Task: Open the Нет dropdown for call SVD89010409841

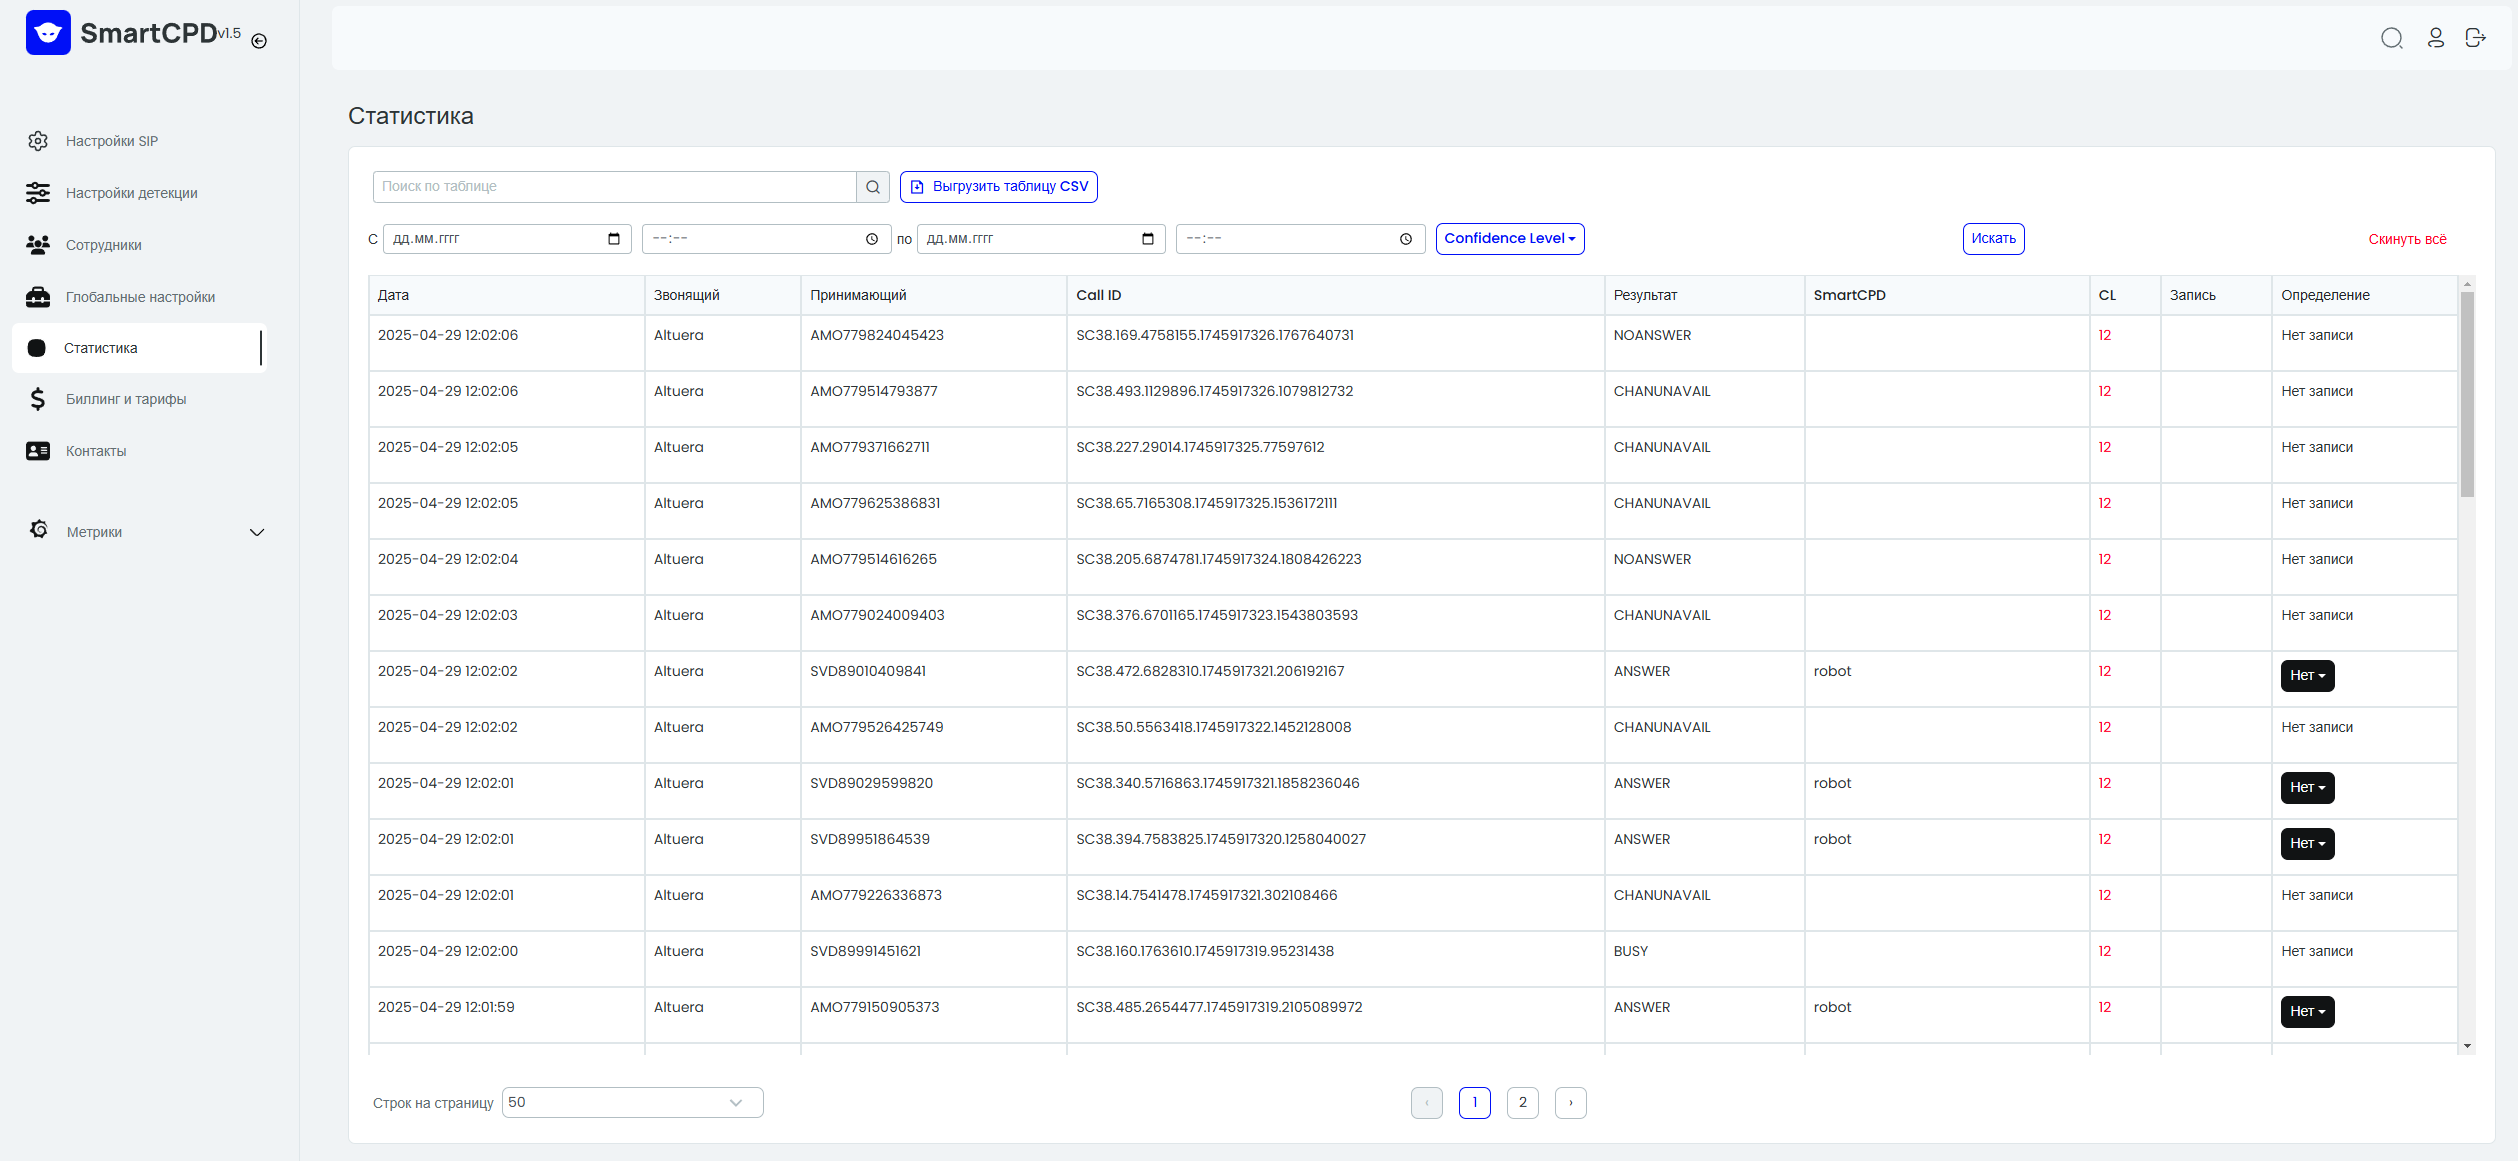Action: pyautogui.click(x=2307, y=676)
